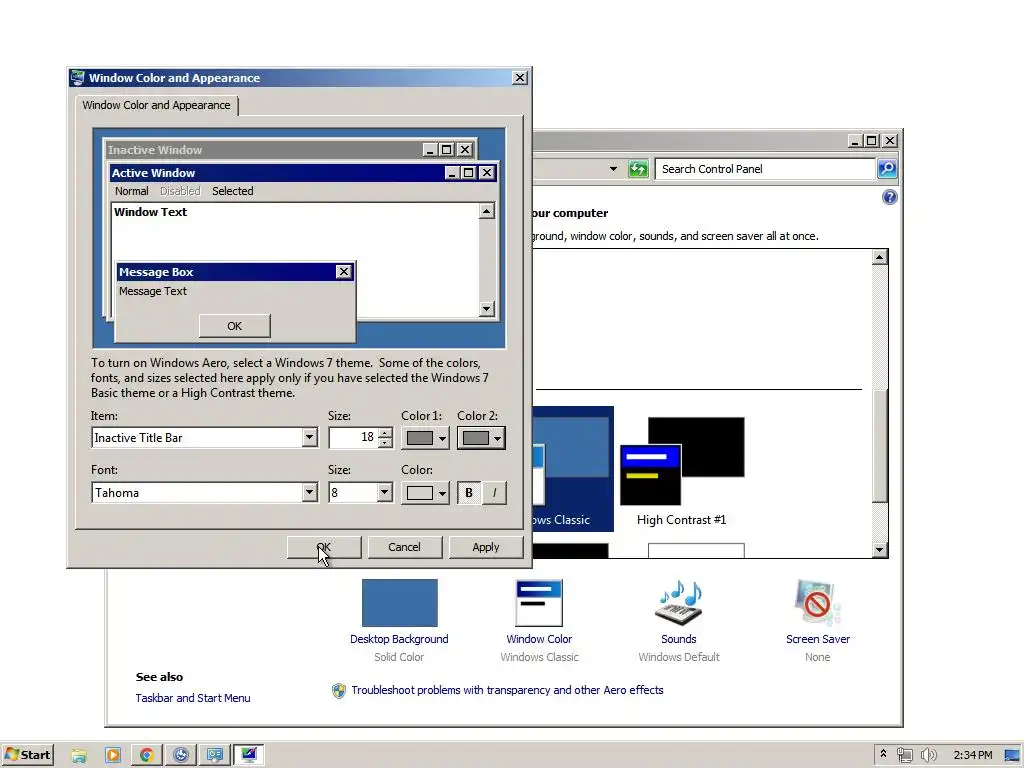Open the Screen Saver icon

coord(818,603)
